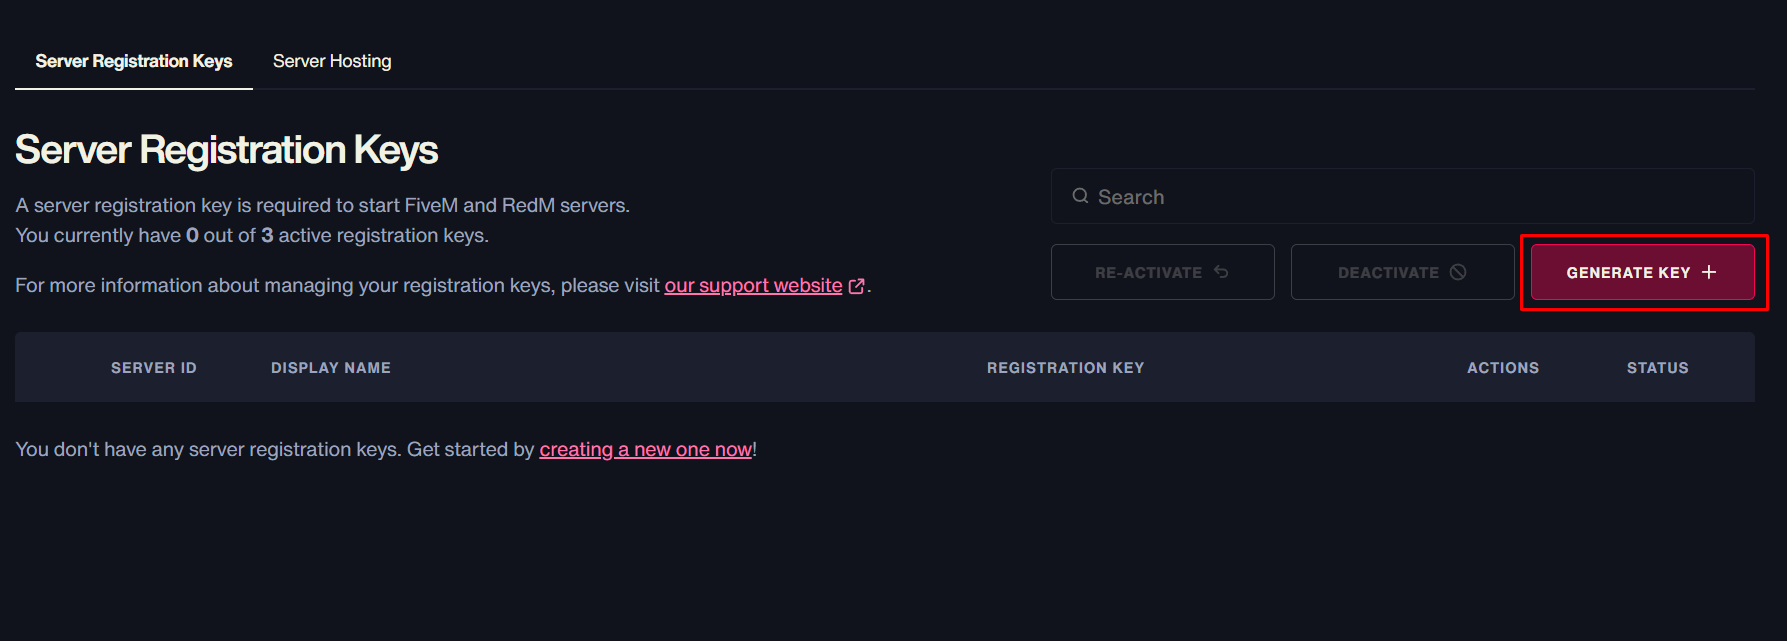
Task: Click the external link icon beside support website
Action: [x=856, y=285]
